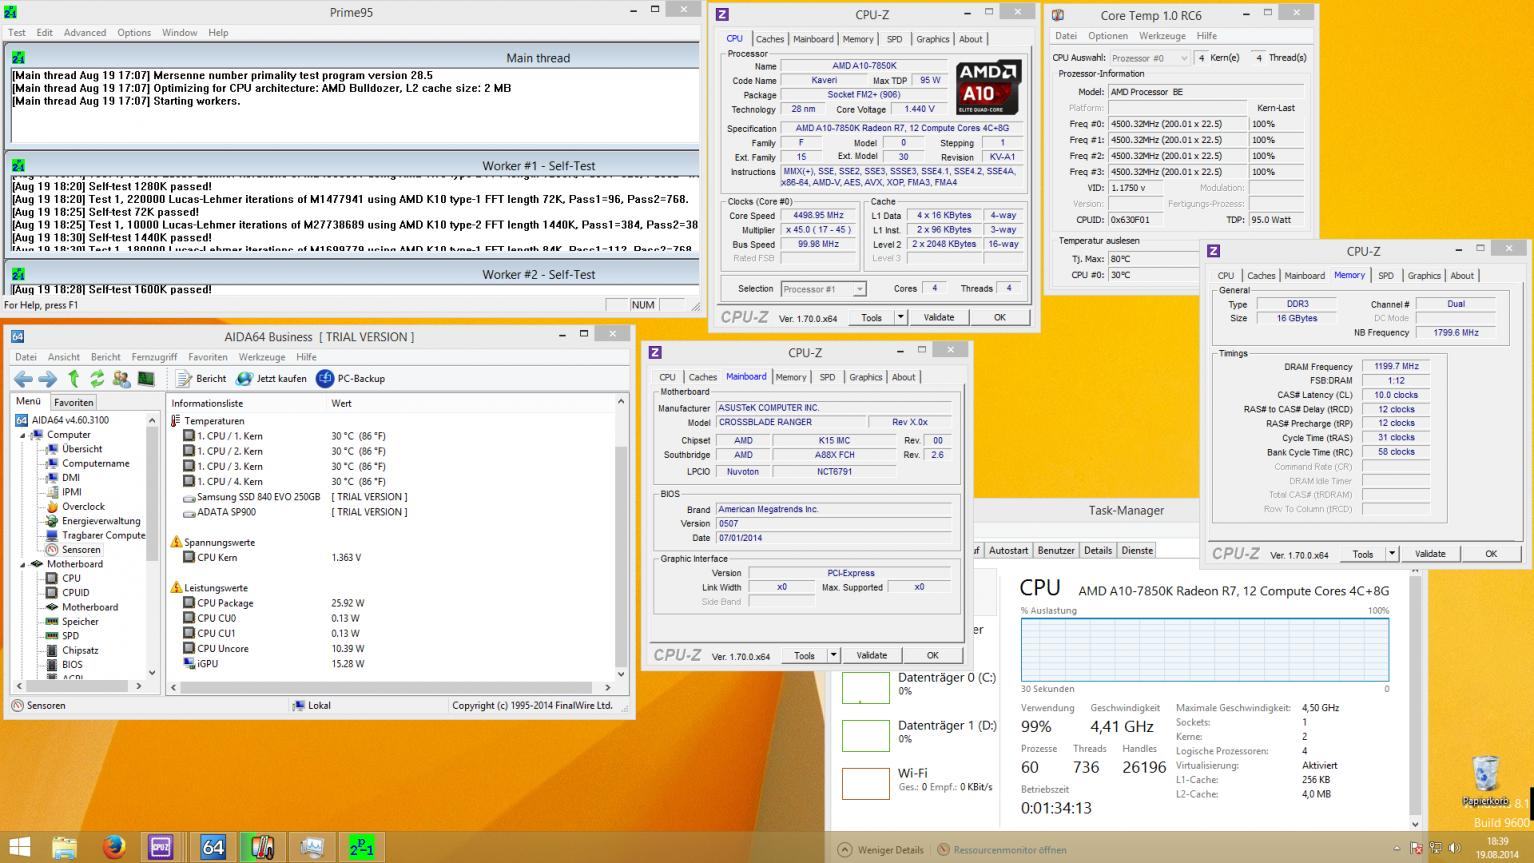The height and width of the screenshot is (863, 1534).
Task: Open Tools dropdown arrow in Memory CPU-Z window
Action: [1391, 554]
